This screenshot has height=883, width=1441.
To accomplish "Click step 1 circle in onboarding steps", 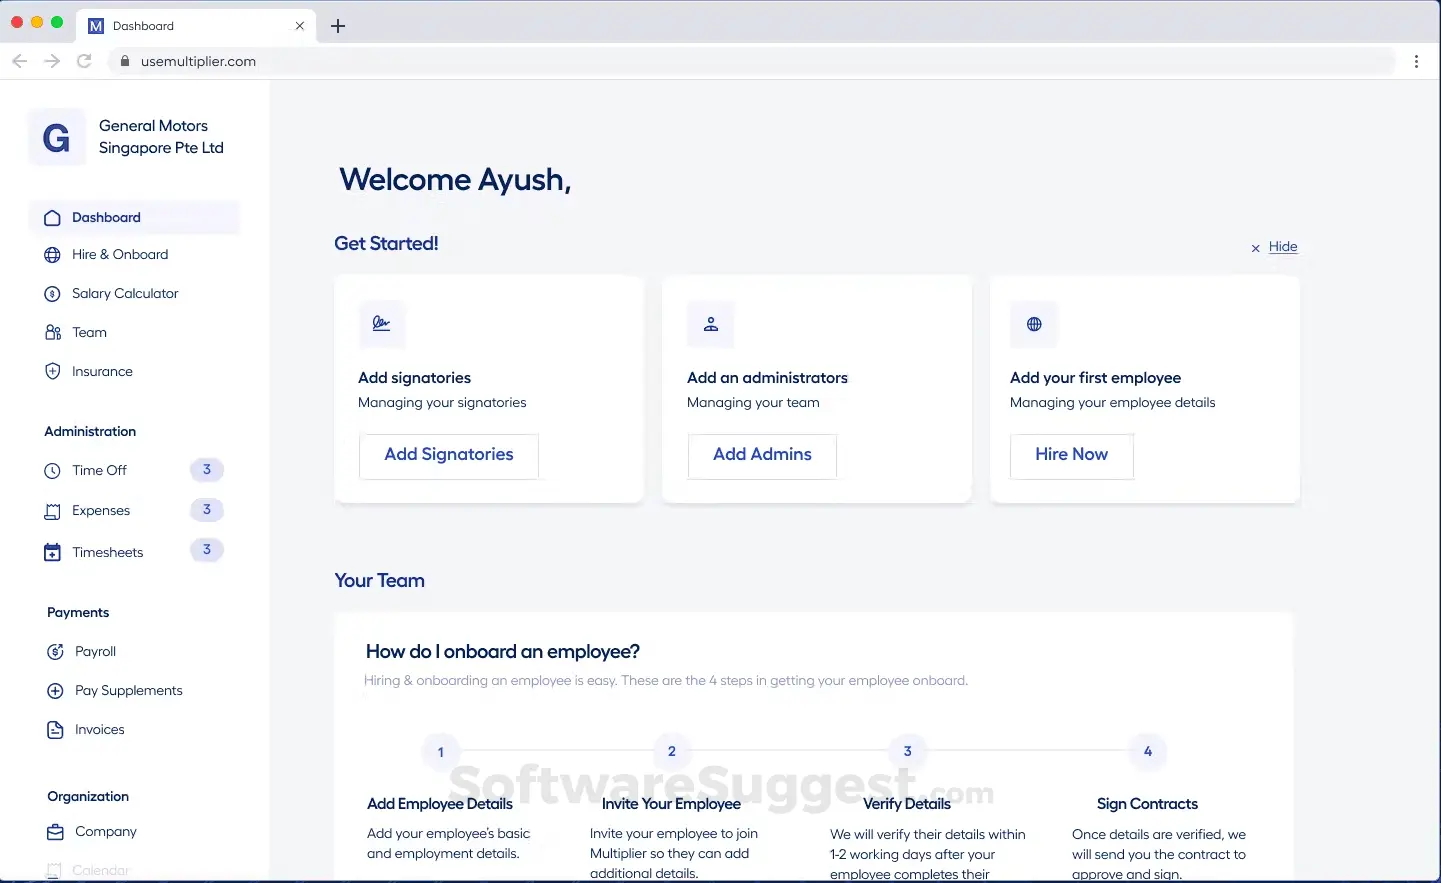I will 440,752.
